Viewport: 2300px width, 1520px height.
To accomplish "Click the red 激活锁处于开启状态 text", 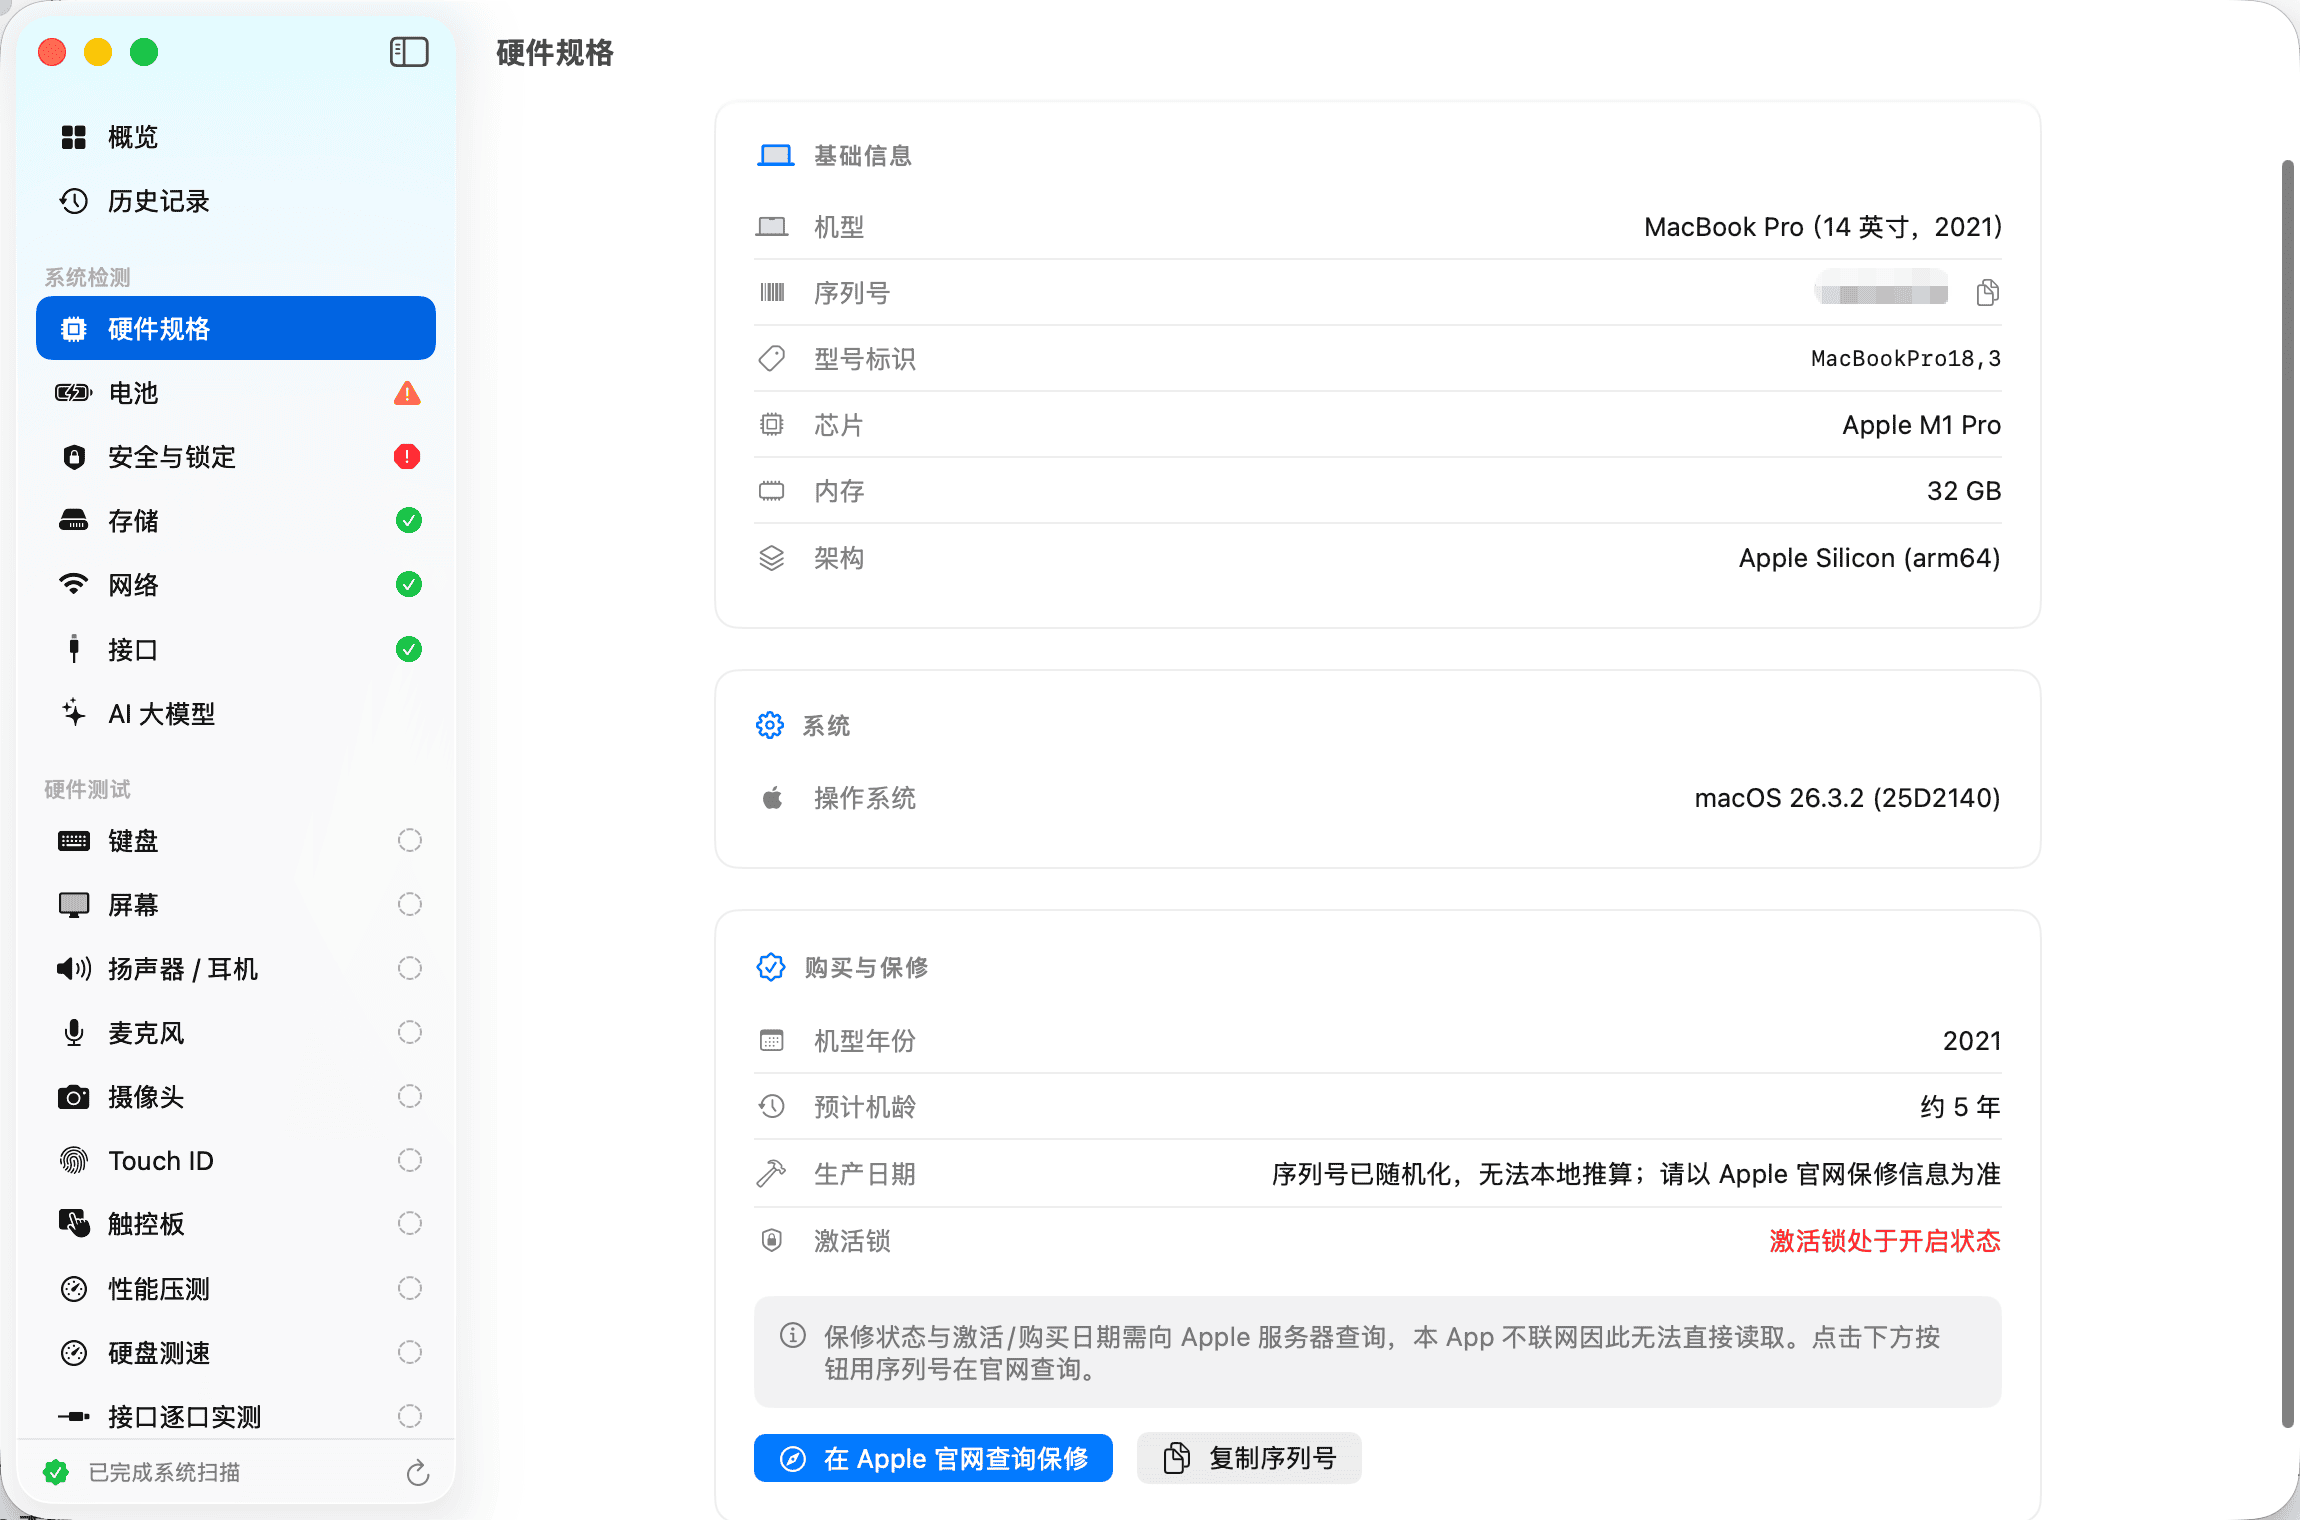I will pyautogui.click(x=1885, y=1241).
